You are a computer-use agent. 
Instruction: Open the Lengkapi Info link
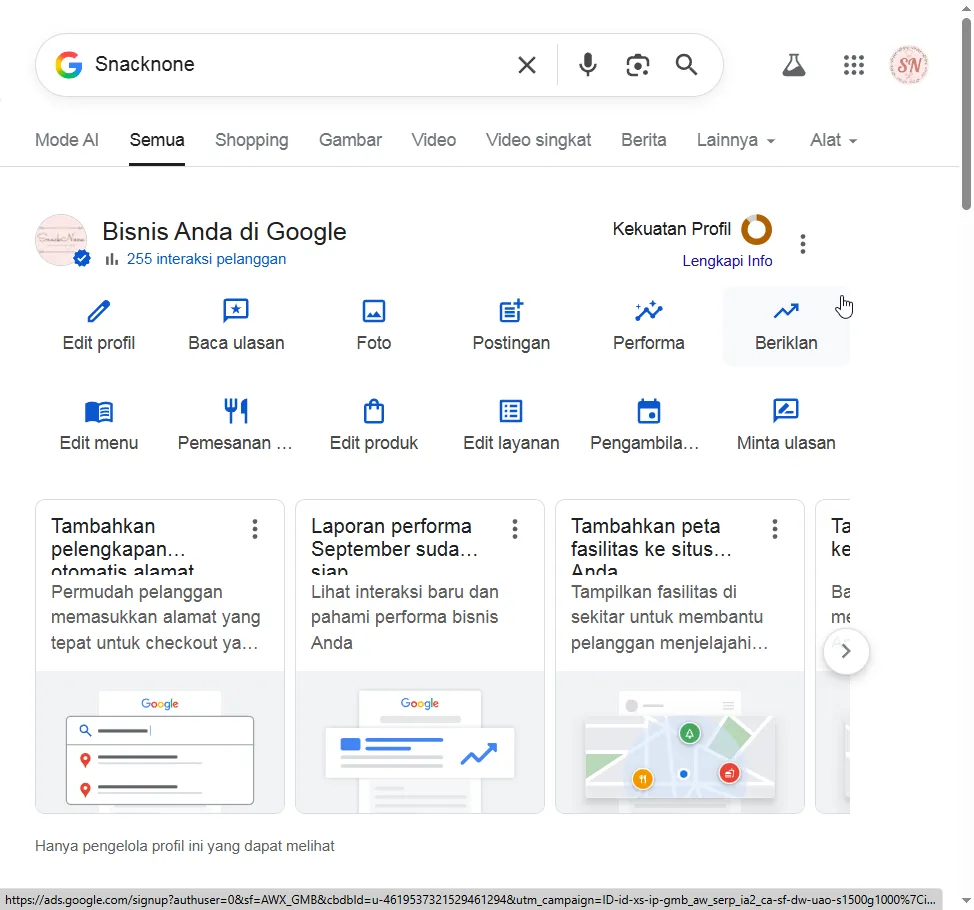(727, 261)
